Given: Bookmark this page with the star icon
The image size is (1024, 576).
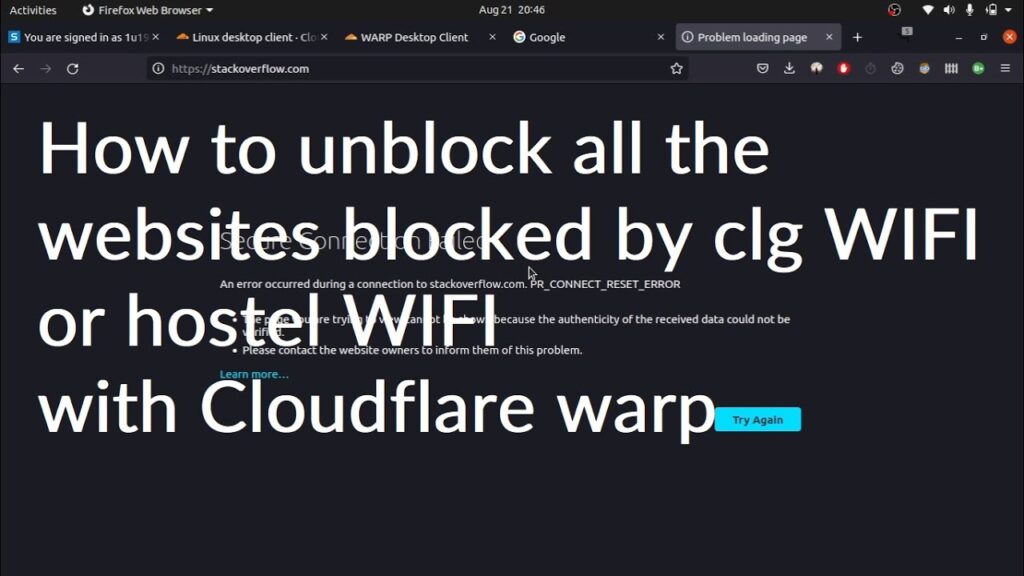Looking at the screenshot, I should 677,69.
